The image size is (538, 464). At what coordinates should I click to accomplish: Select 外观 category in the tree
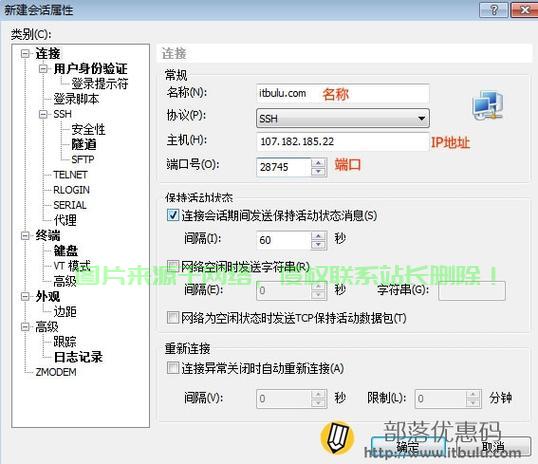(48, 296)
